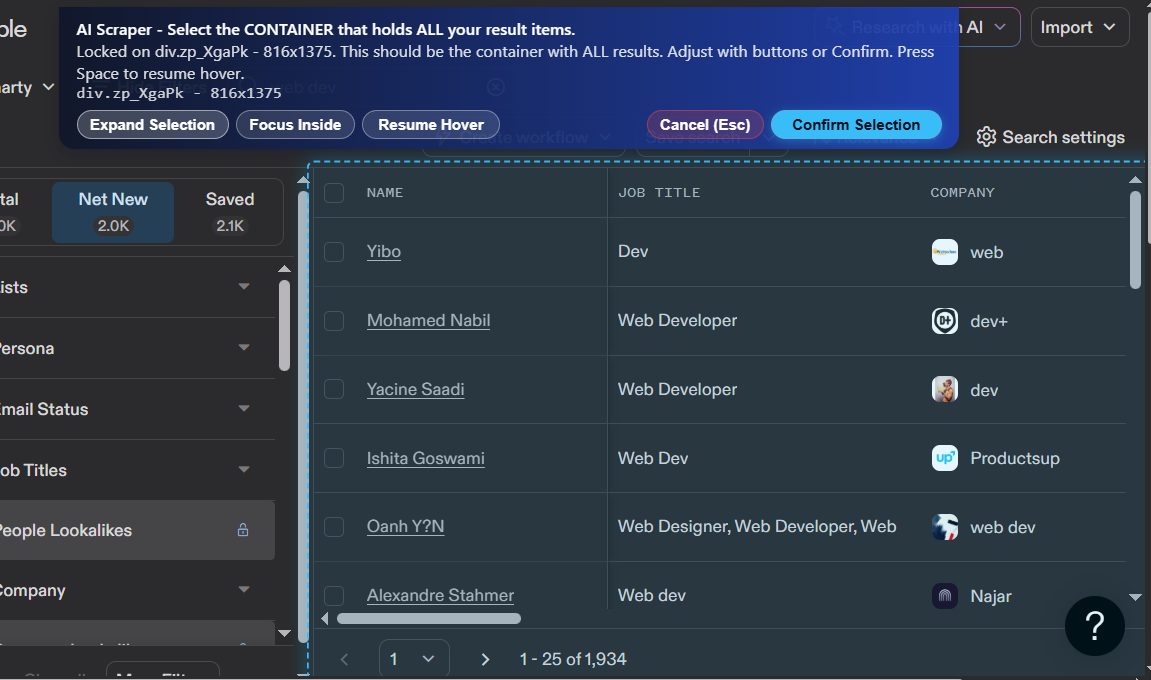The image size is (1151, 680).
Task: Click the JOB TITLE column header
Action: pyautogui.click(x=659, y=192)
